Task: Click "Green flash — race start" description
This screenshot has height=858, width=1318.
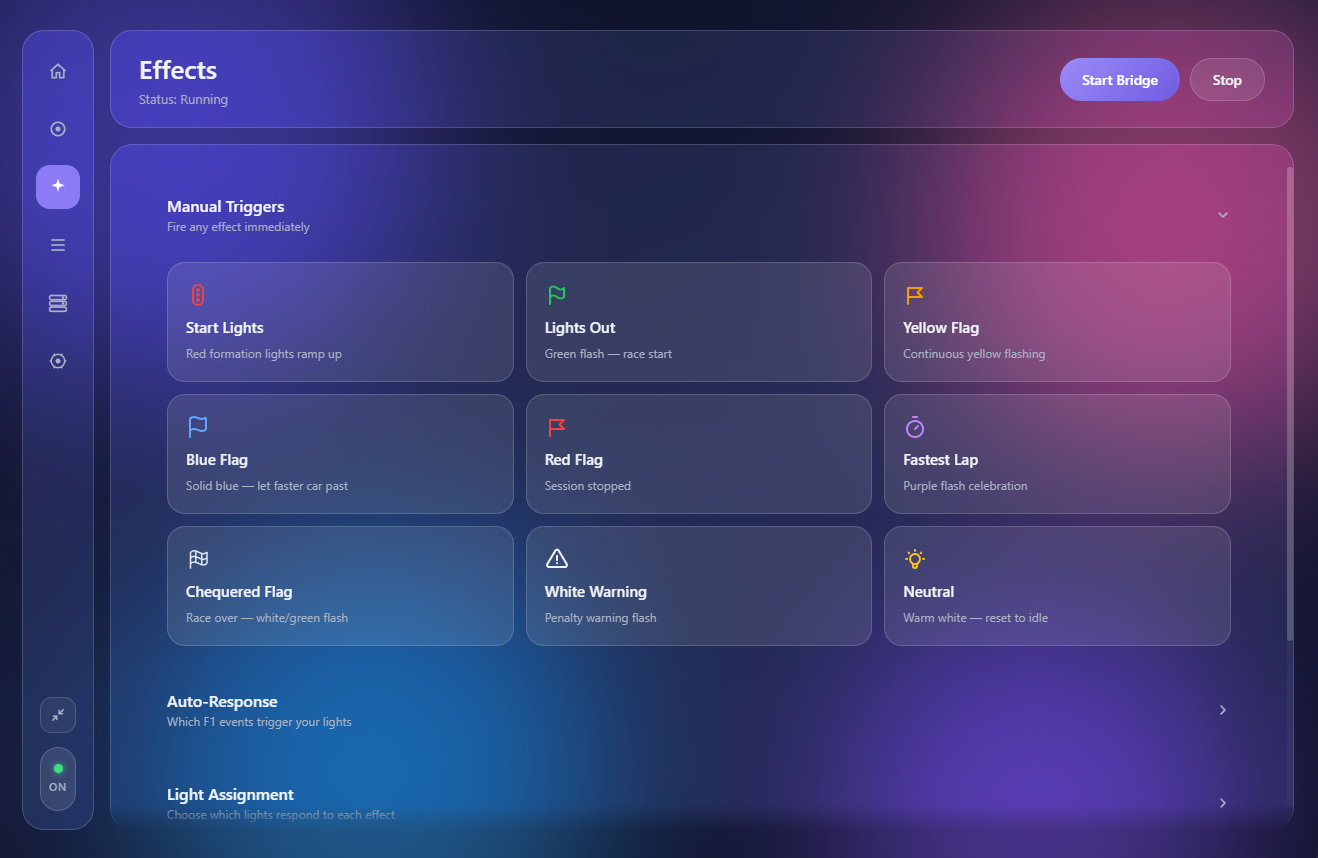Action: (609, 354)
